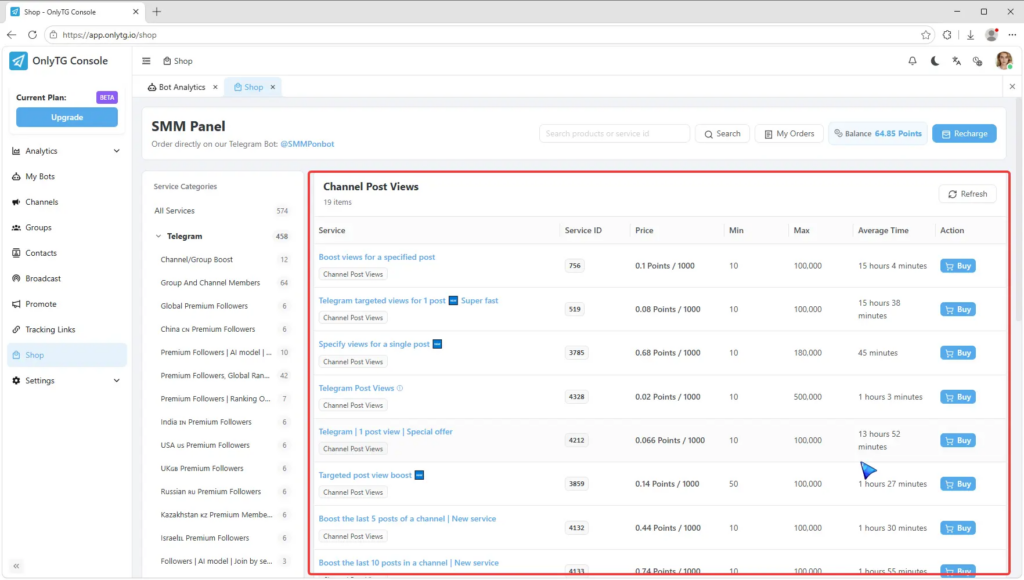
Task: Open Broadcast in the sidebar
Action: [67, 278]
